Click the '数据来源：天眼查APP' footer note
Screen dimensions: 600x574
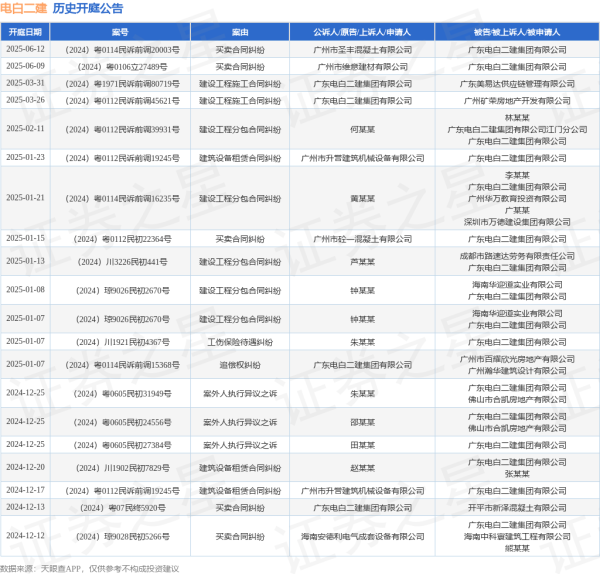(41, 569)
